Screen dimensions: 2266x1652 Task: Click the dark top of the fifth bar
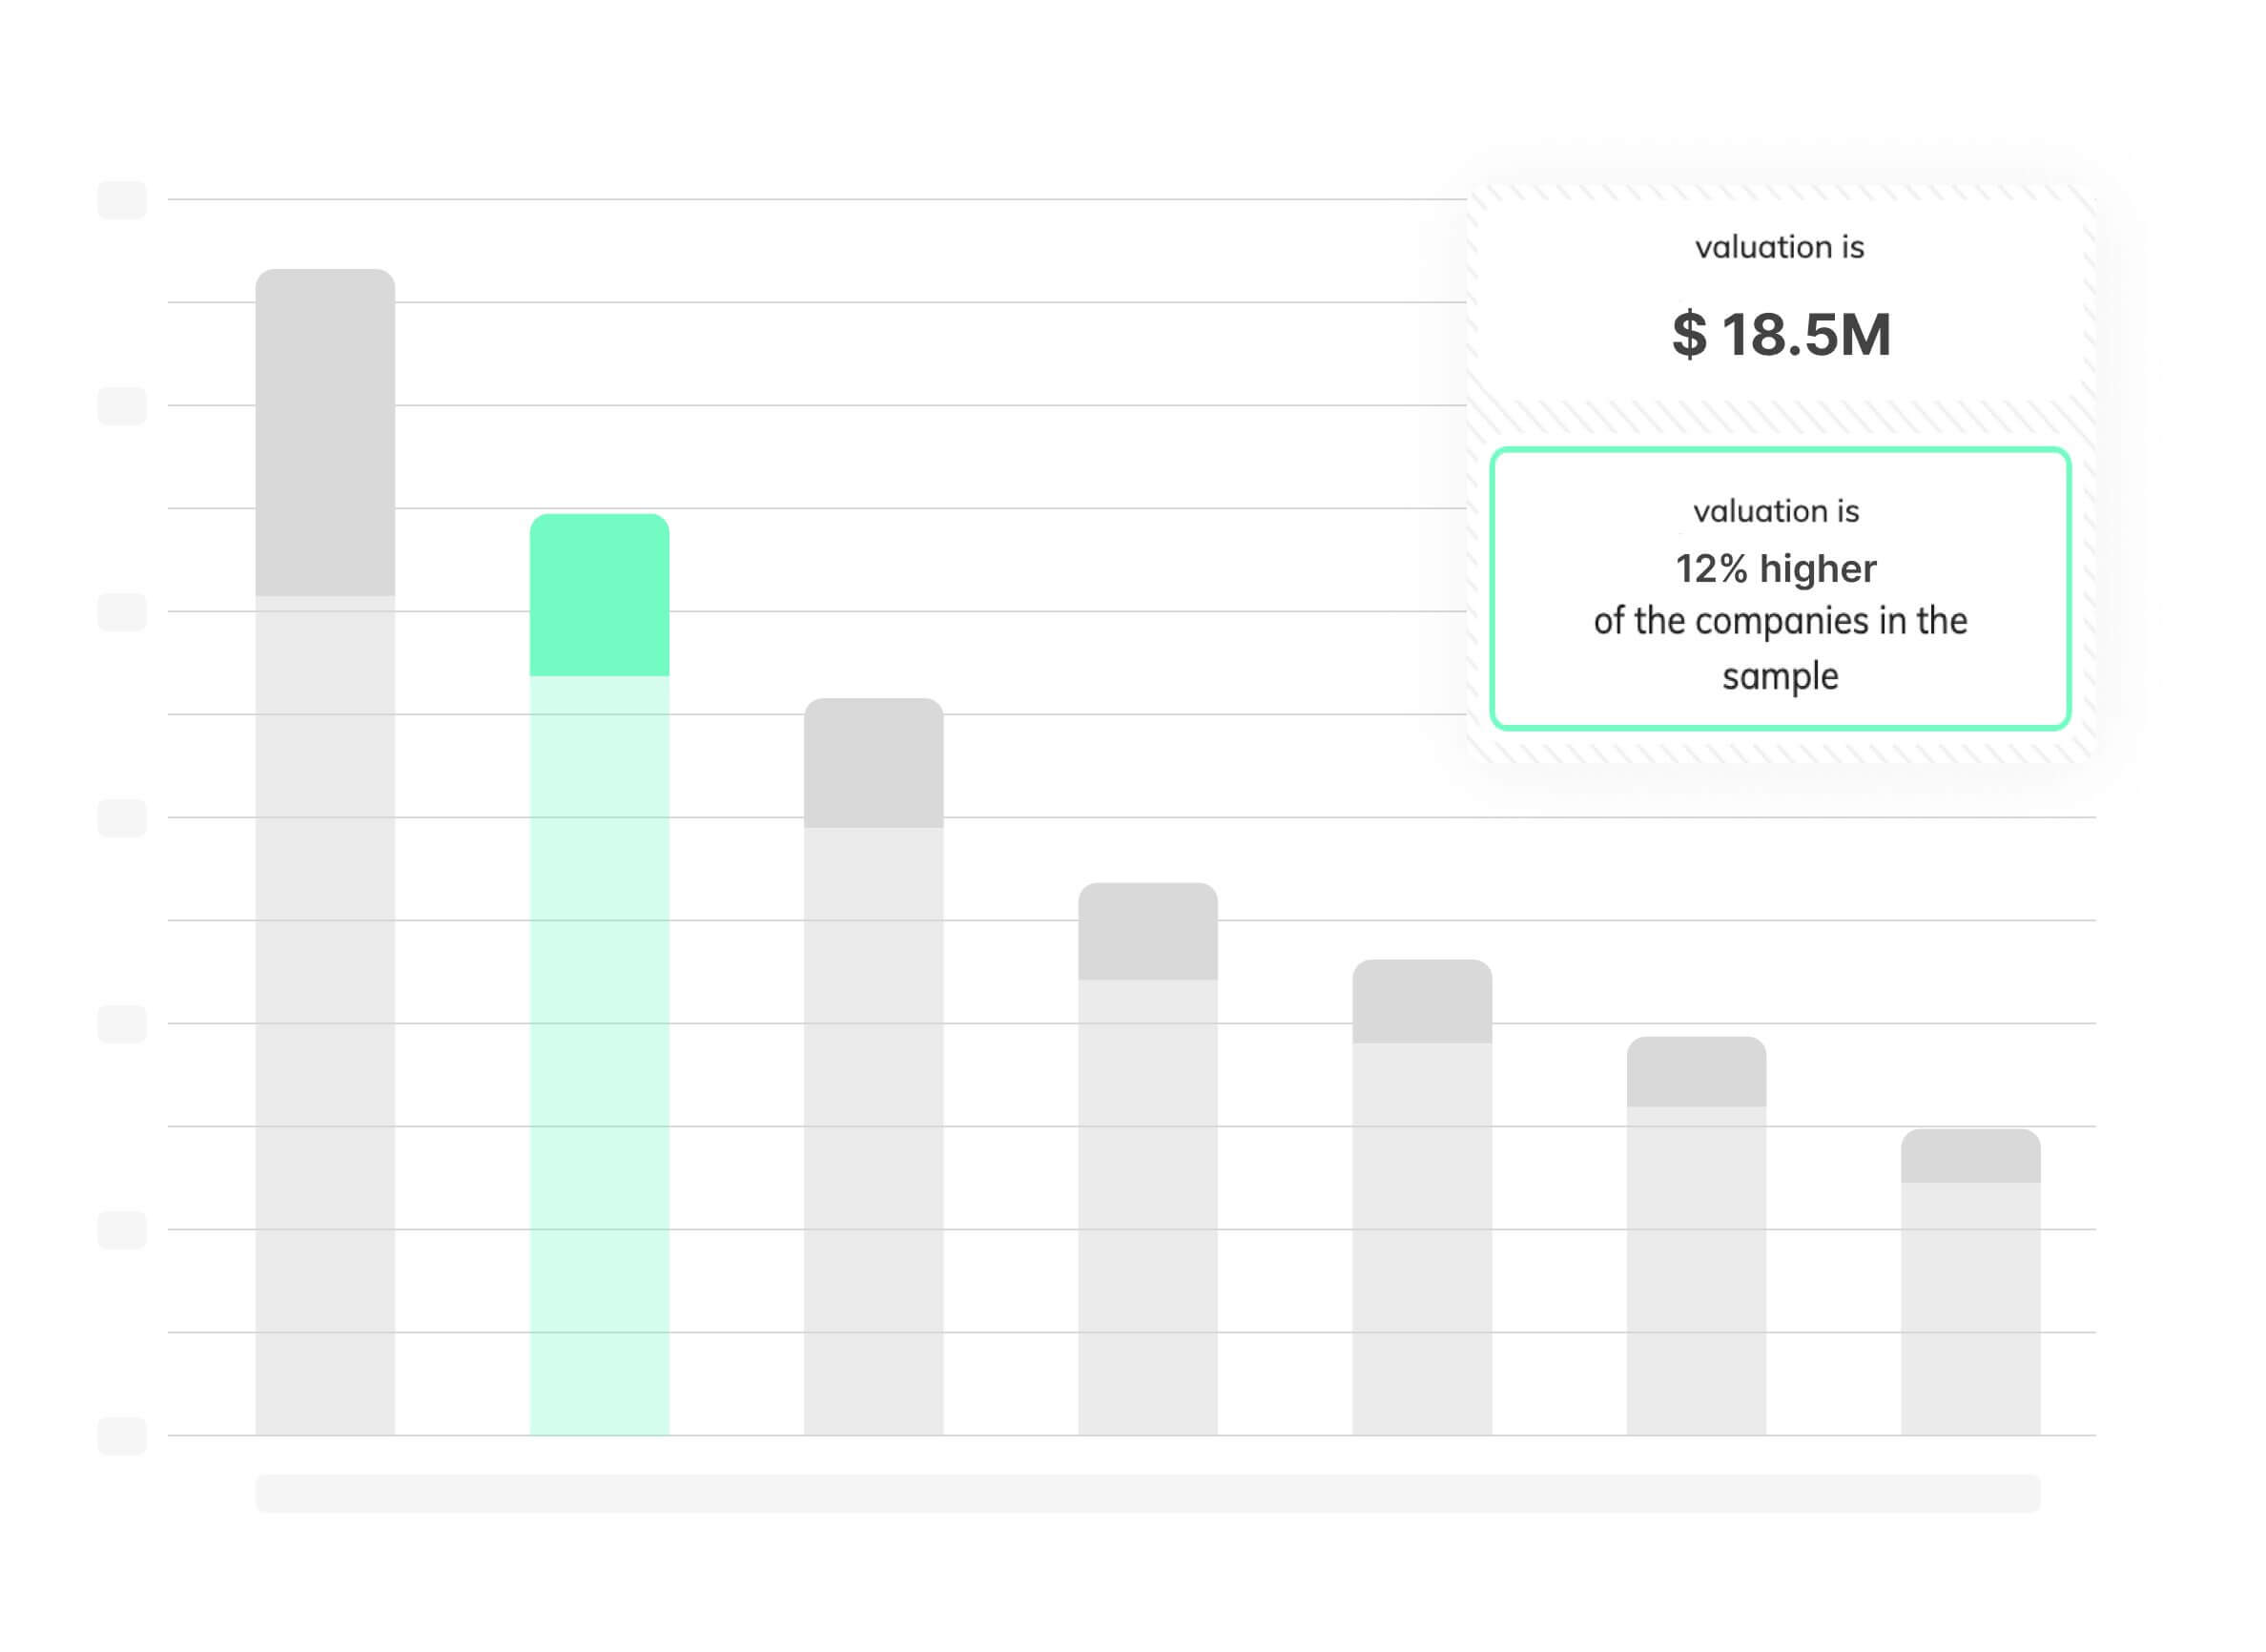tap(1421, 1001)
